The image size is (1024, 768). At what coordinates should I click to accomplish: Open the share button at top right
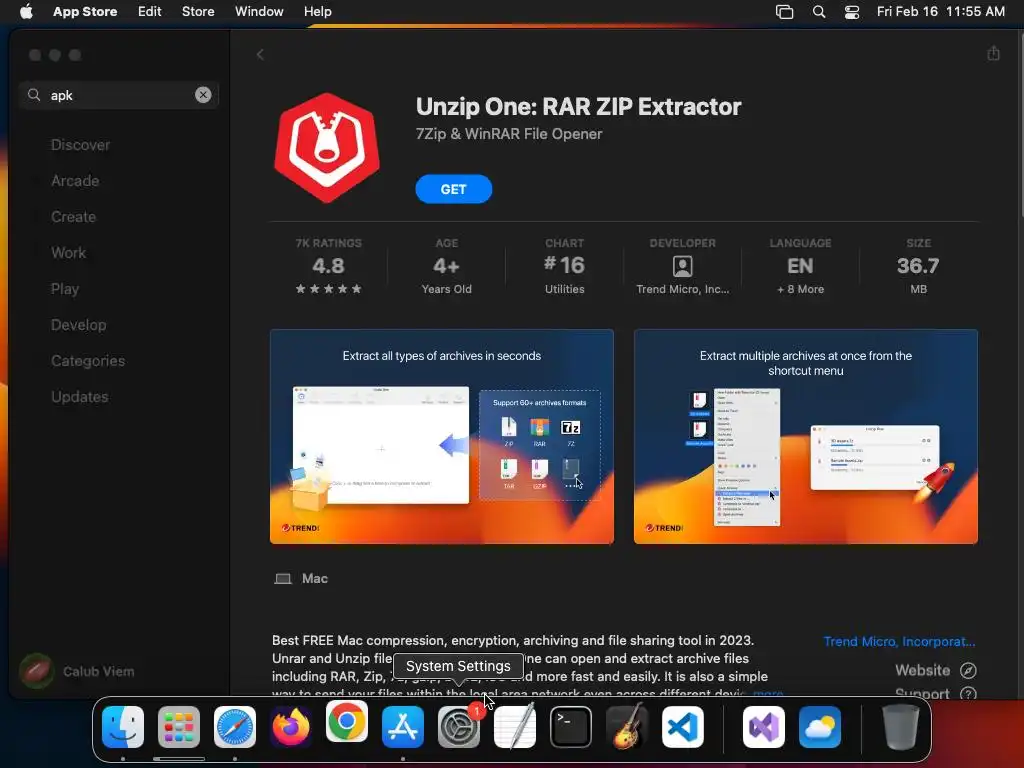pyautogui.click(x=993, y=54)
